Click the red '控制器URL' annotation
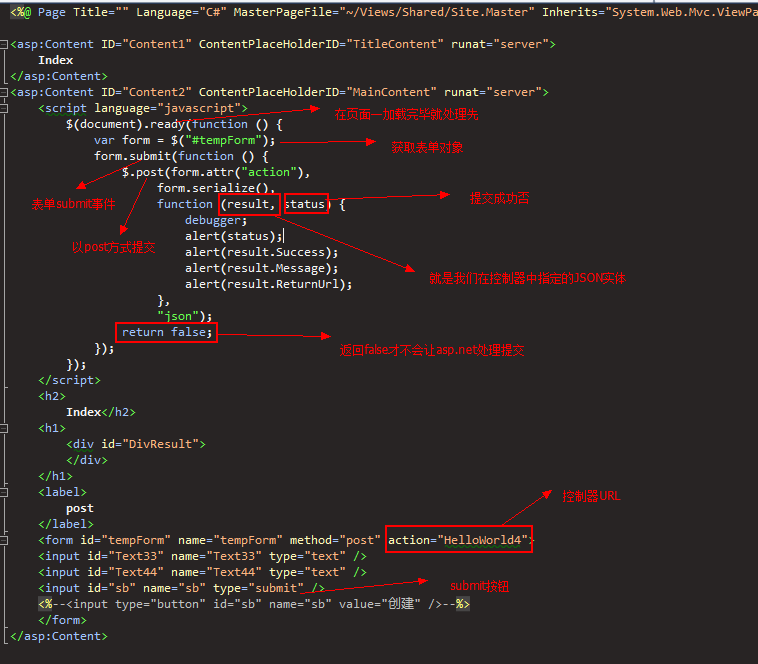Viewport: 758px width, 664px height. pyautogui.click(x=591, y=495)
